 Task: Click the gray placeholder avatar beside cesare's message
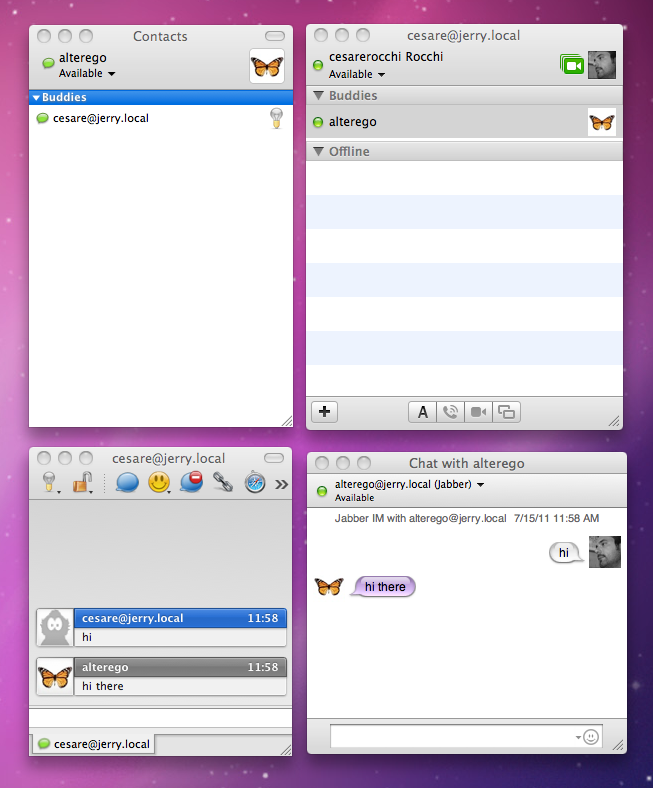pyautogui.click(x=55, y=627)
